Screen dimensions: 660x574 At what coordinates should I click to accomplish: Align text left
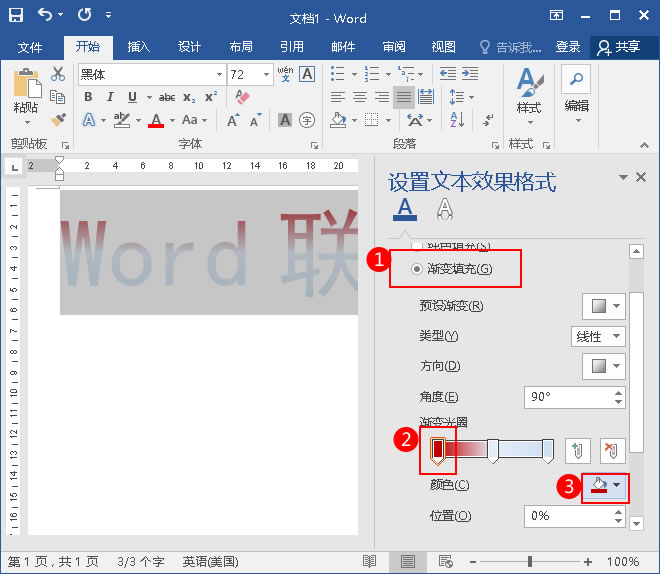click(x=338, y=97)
